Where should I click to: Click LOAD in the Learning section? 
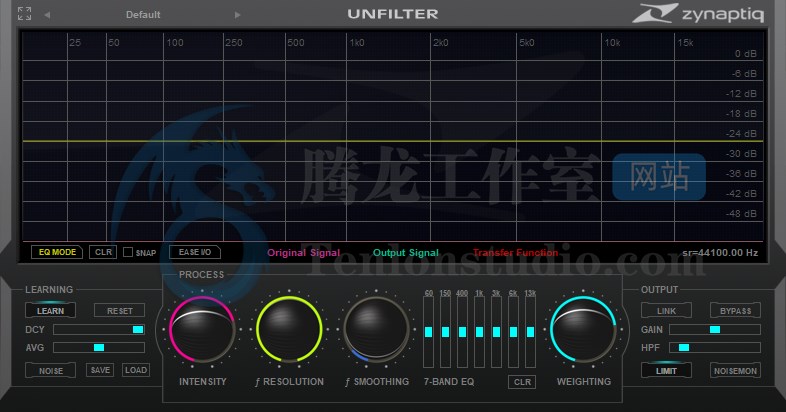136,370
